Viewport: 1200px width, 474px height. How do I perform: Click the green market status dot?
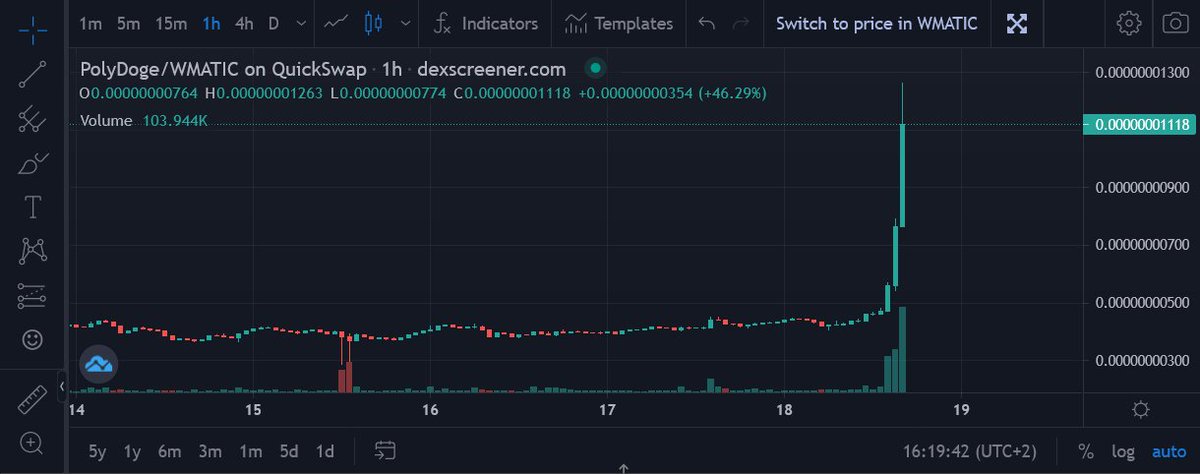(595, 69)
